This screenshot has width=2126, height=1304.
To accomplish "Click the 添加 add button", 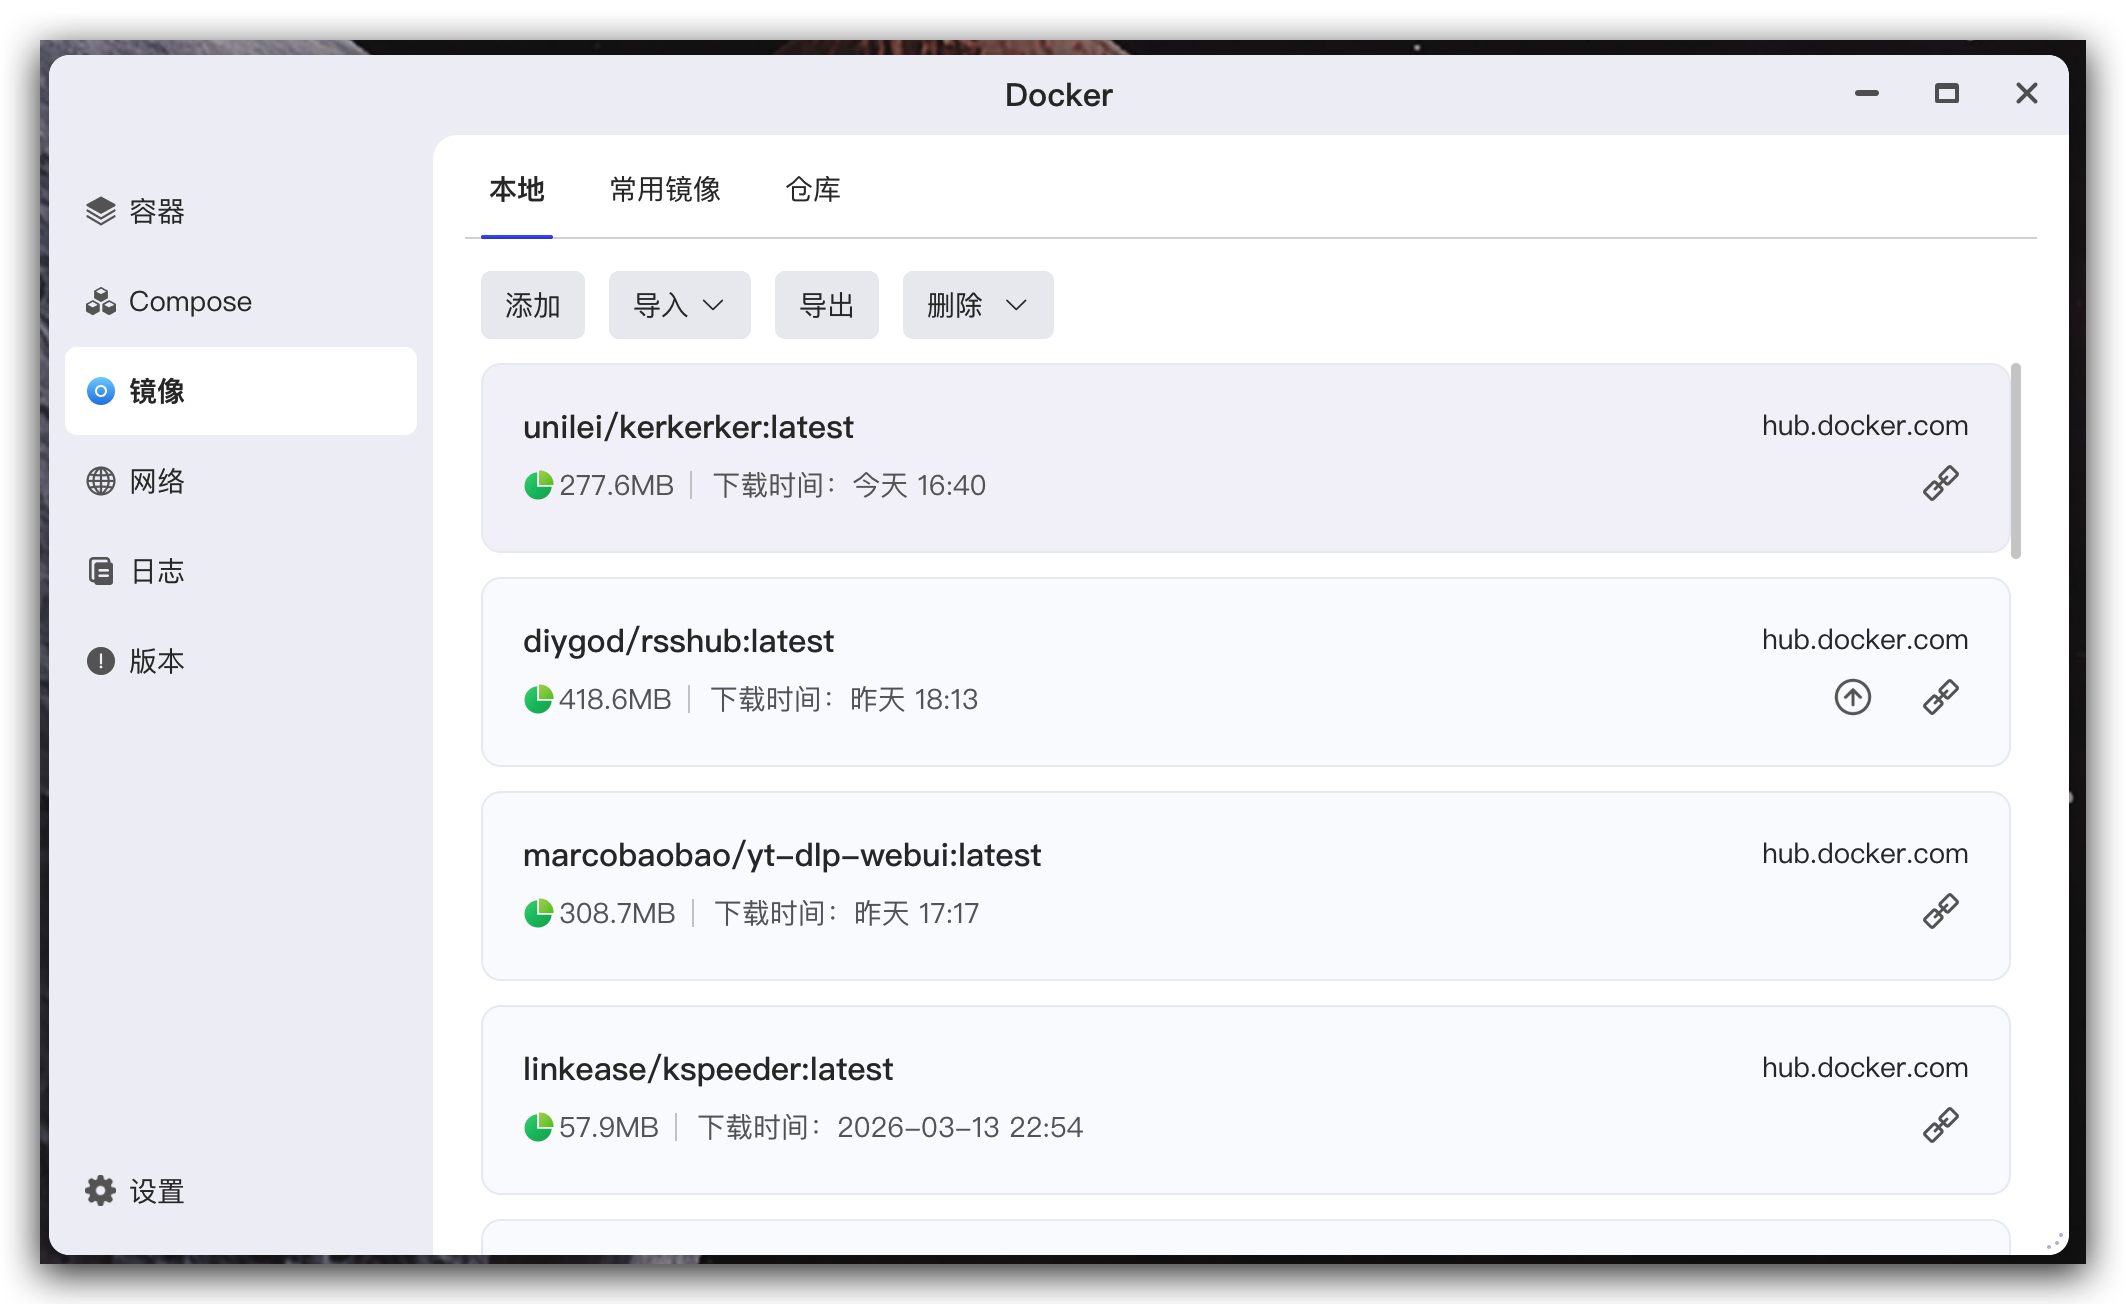I will click(532, 305).
